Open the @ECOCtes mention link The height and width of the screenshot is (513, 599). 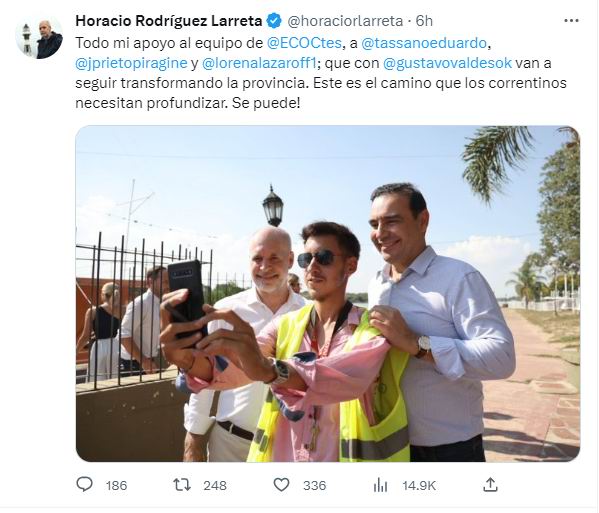pos(304,43)
